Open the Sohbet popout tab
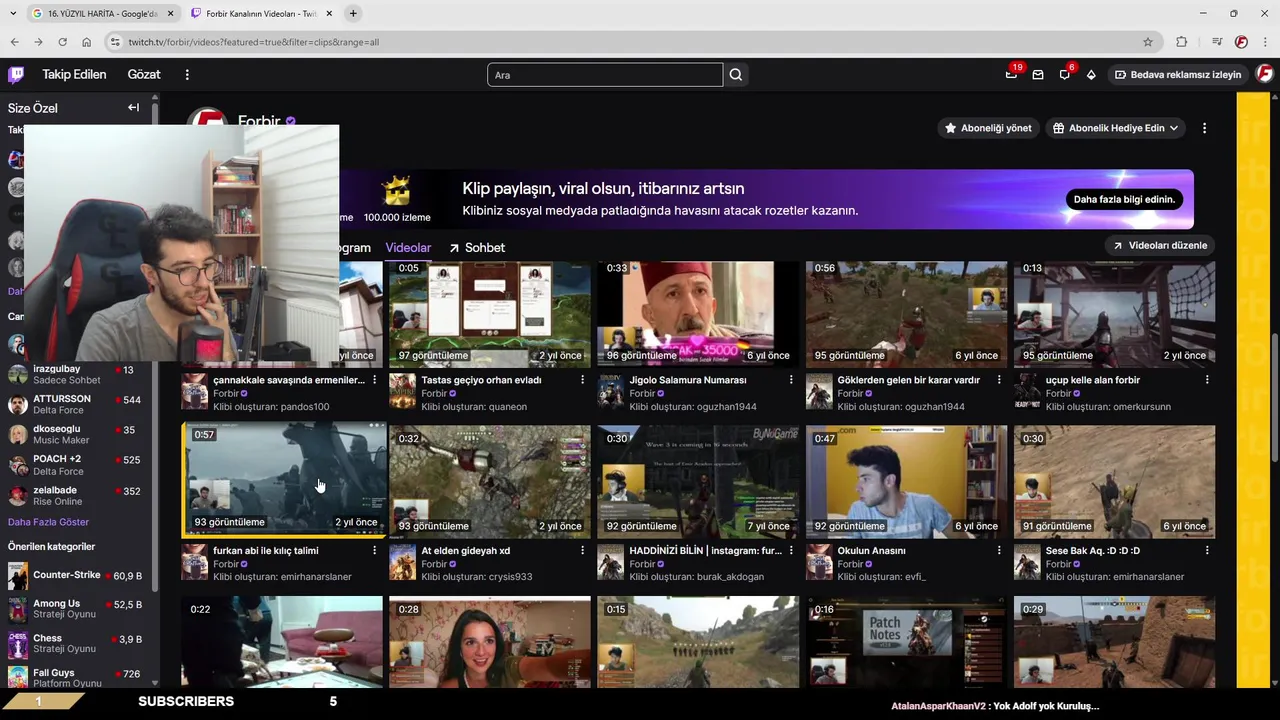The width and height of the screenshot is (1280, 720). coord(477,248)
